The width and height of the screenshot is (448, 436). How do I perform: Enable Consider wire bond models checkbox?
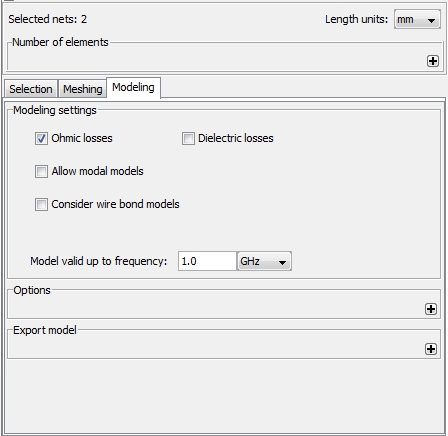pyautogui.click(x=41, y=204)
